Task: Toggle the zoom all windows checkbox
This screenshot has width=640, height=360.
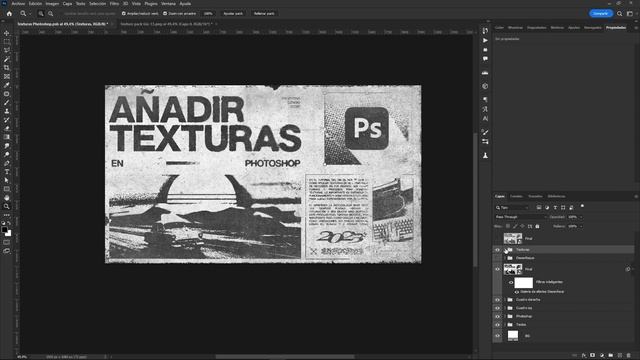Action: [165, 13]
